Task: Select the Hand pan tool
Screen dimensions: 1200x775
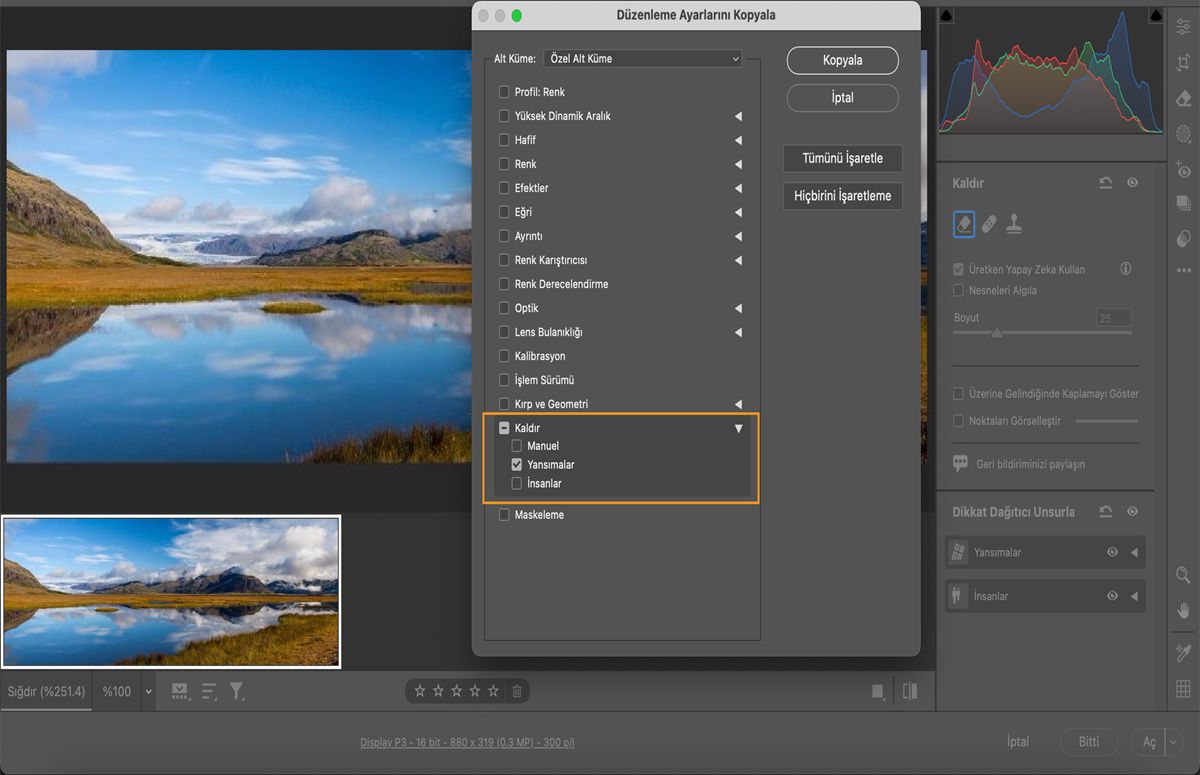Action: click(x=1184, y=610)
